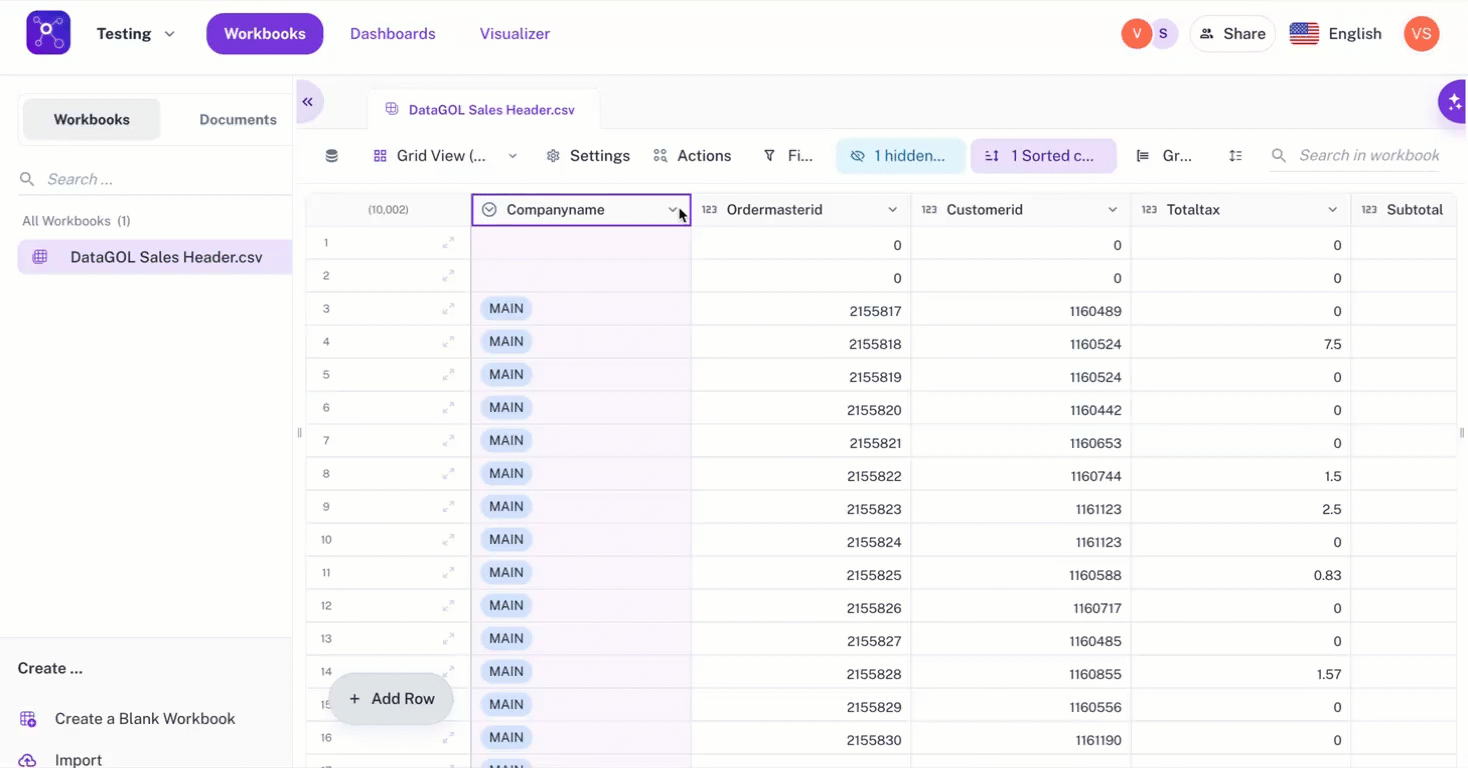Expand row 5 record icon
Screen dimensions: 1468x768
point(448,375)
